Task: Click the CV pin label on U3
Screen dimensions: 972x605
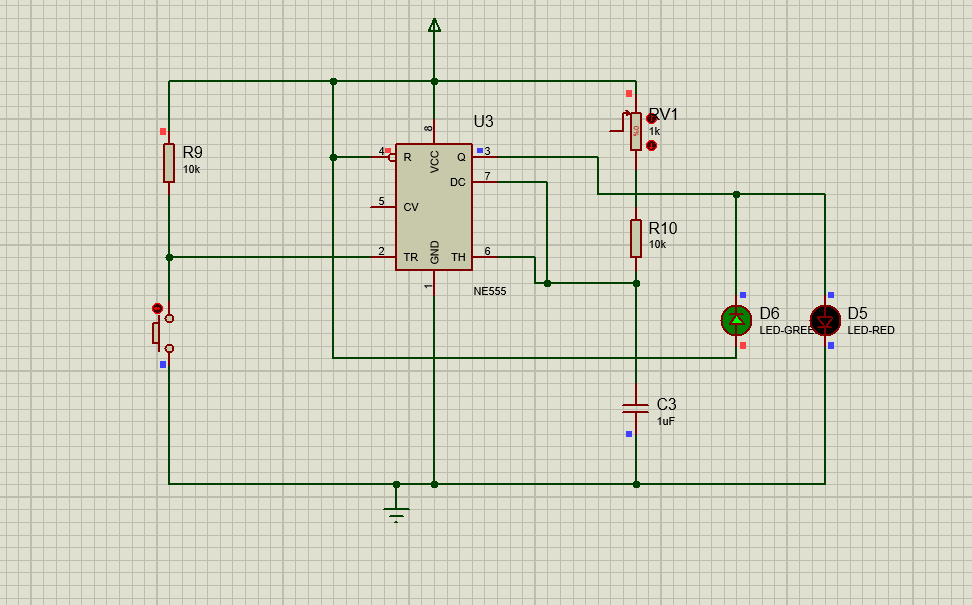Action: (411, 207)
